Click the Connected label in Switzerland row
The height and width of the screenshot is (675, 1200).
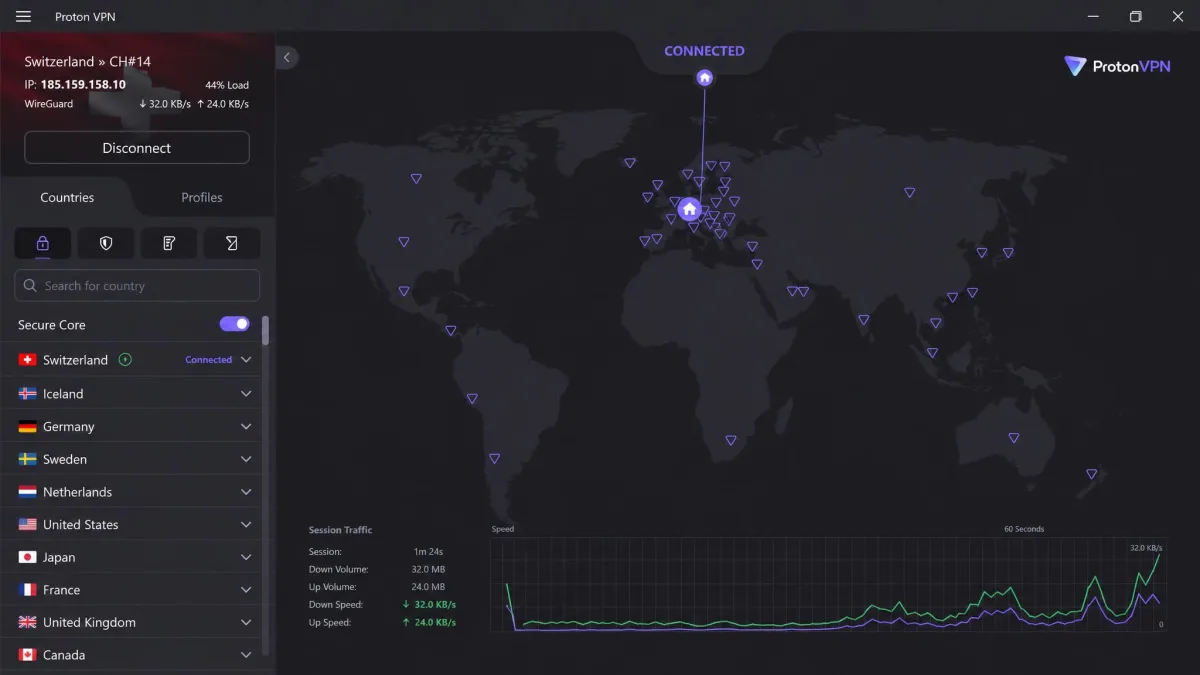tap(208, 360)
